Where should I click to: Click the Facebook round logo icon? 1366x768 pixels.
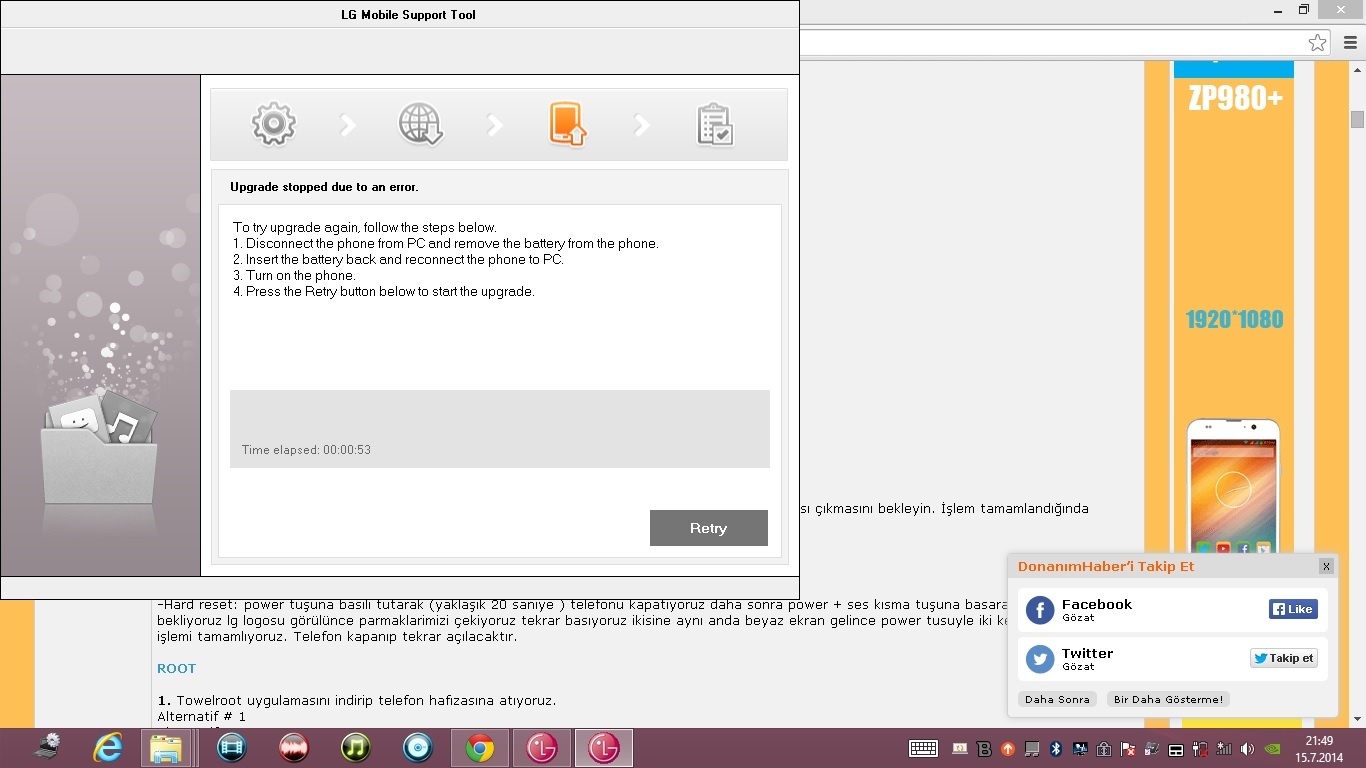tap(1040, 610)
